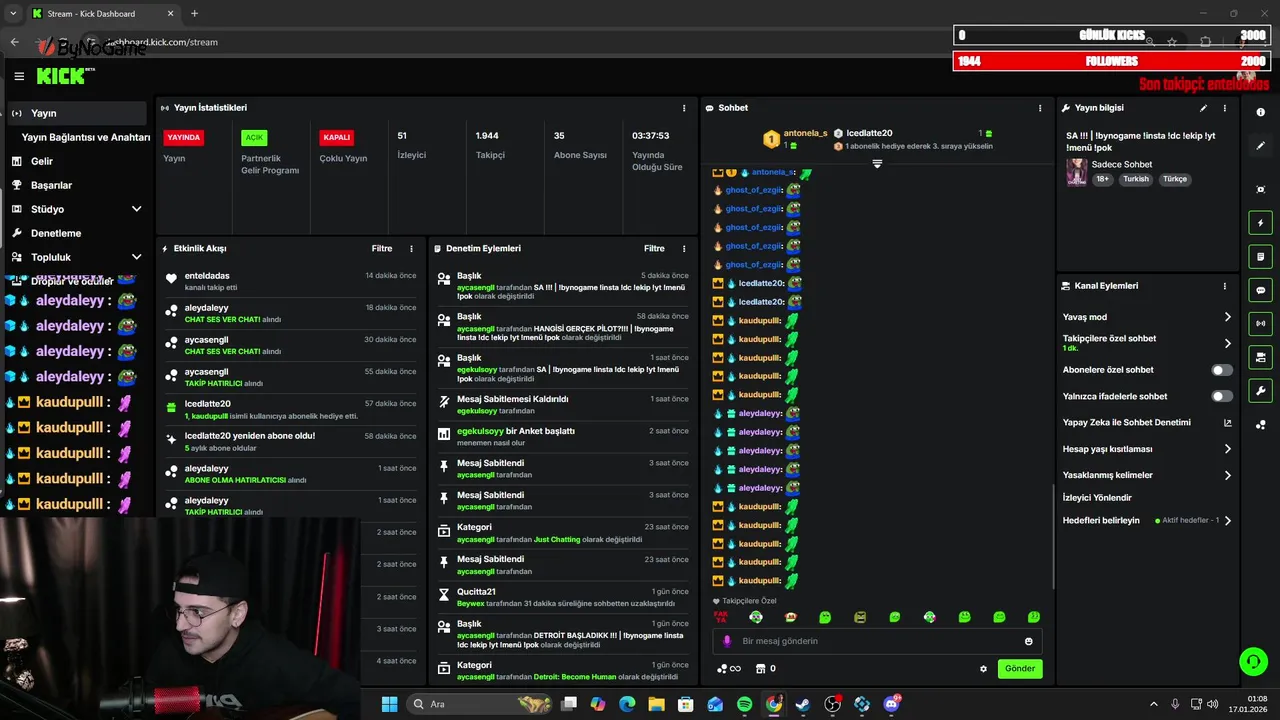Edit stream info with the Yayın bilgisi pencil

pos(1203,108)
